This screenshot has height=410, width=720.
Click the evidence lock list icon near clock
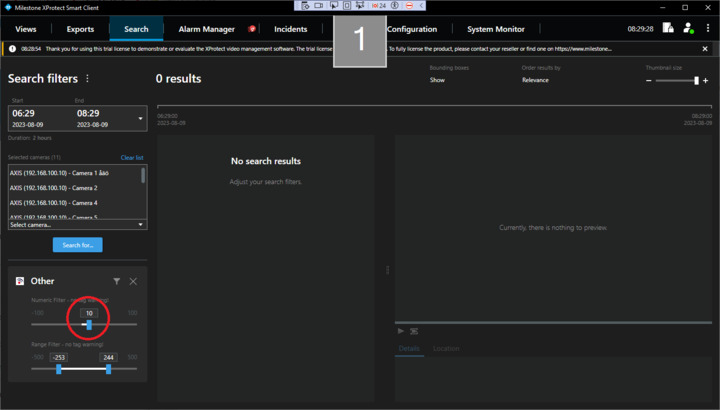click(668, 29)
